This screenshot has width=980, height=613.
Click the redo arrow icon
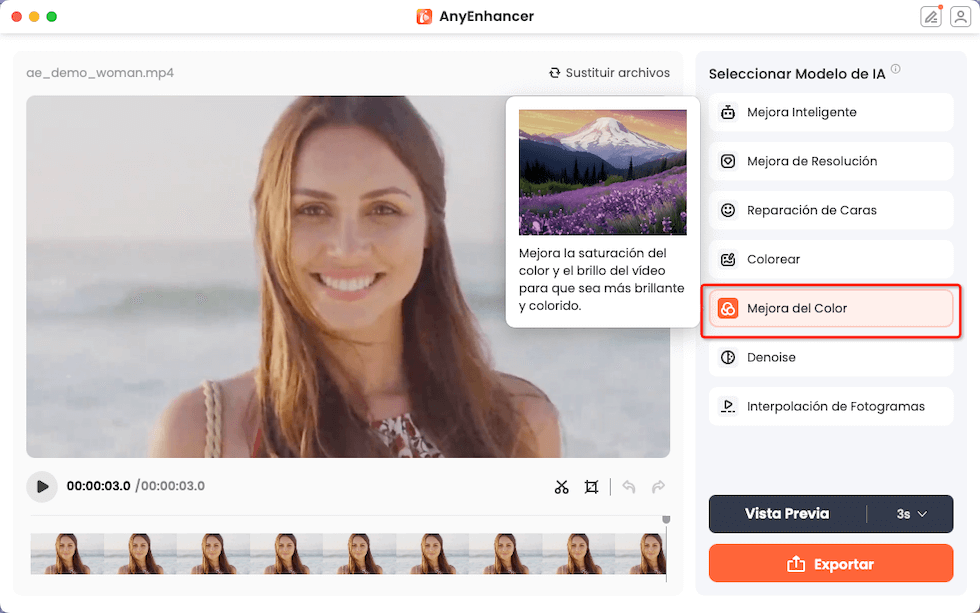tap(659, 487)
